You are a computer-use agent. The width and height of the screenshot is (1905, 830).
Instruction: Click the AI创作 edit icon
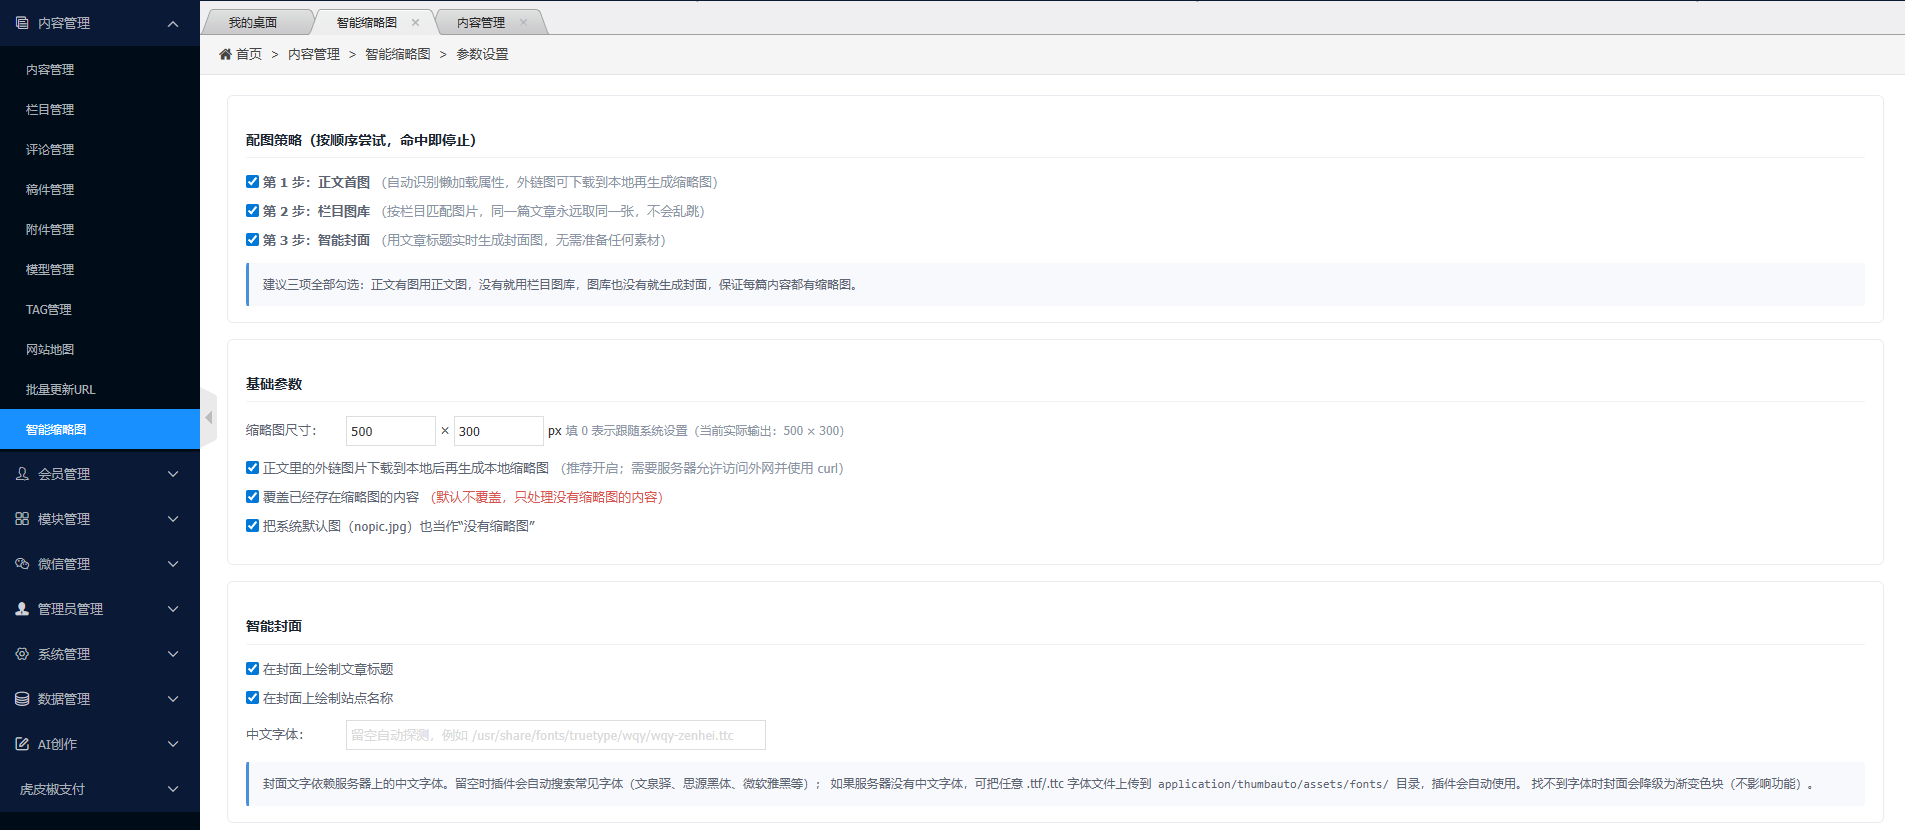pos(22,744)
